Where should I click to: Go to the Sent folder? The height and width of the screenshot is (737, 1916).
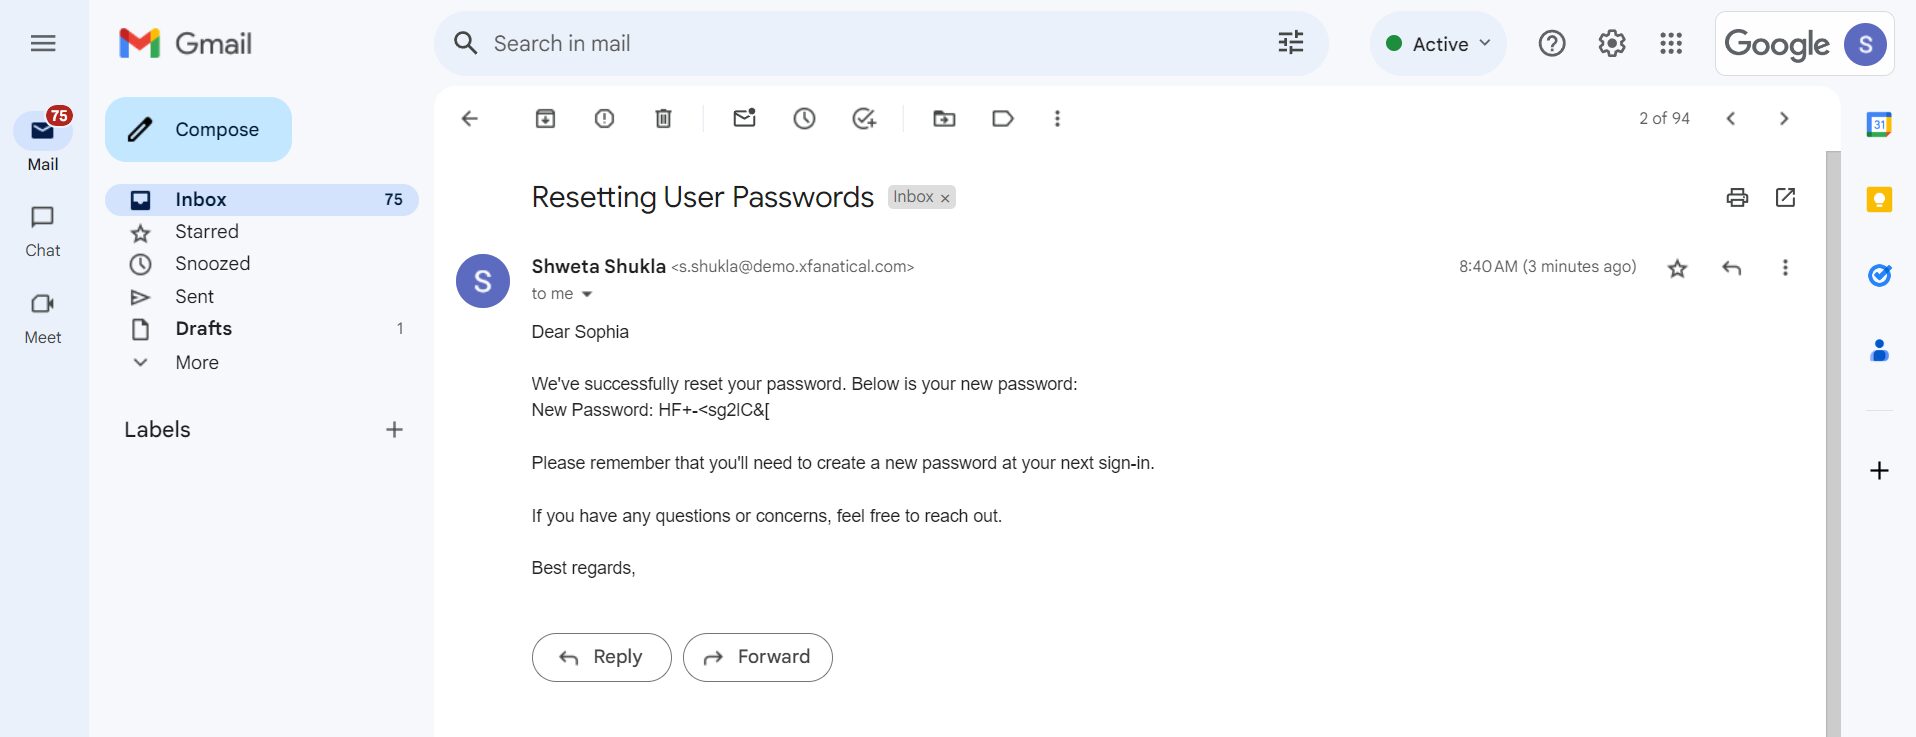pos(194,296)
